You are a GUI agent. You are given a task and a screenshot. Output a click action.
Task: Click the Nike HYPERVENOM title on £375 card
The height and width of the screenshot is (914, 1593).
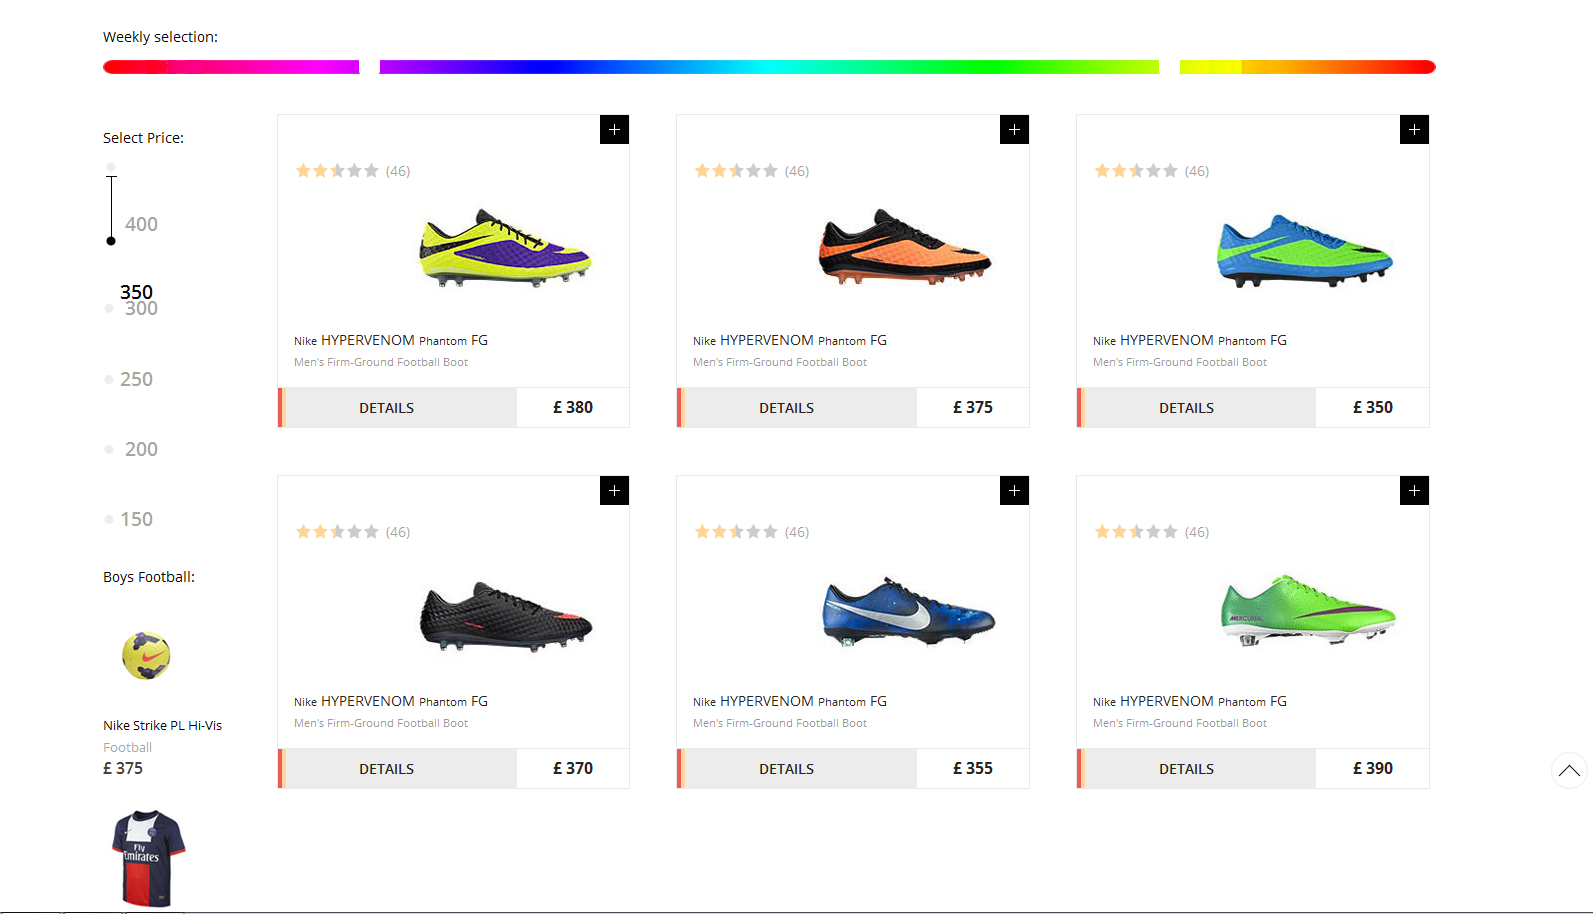pyautogui.click(x=790, y=340)
